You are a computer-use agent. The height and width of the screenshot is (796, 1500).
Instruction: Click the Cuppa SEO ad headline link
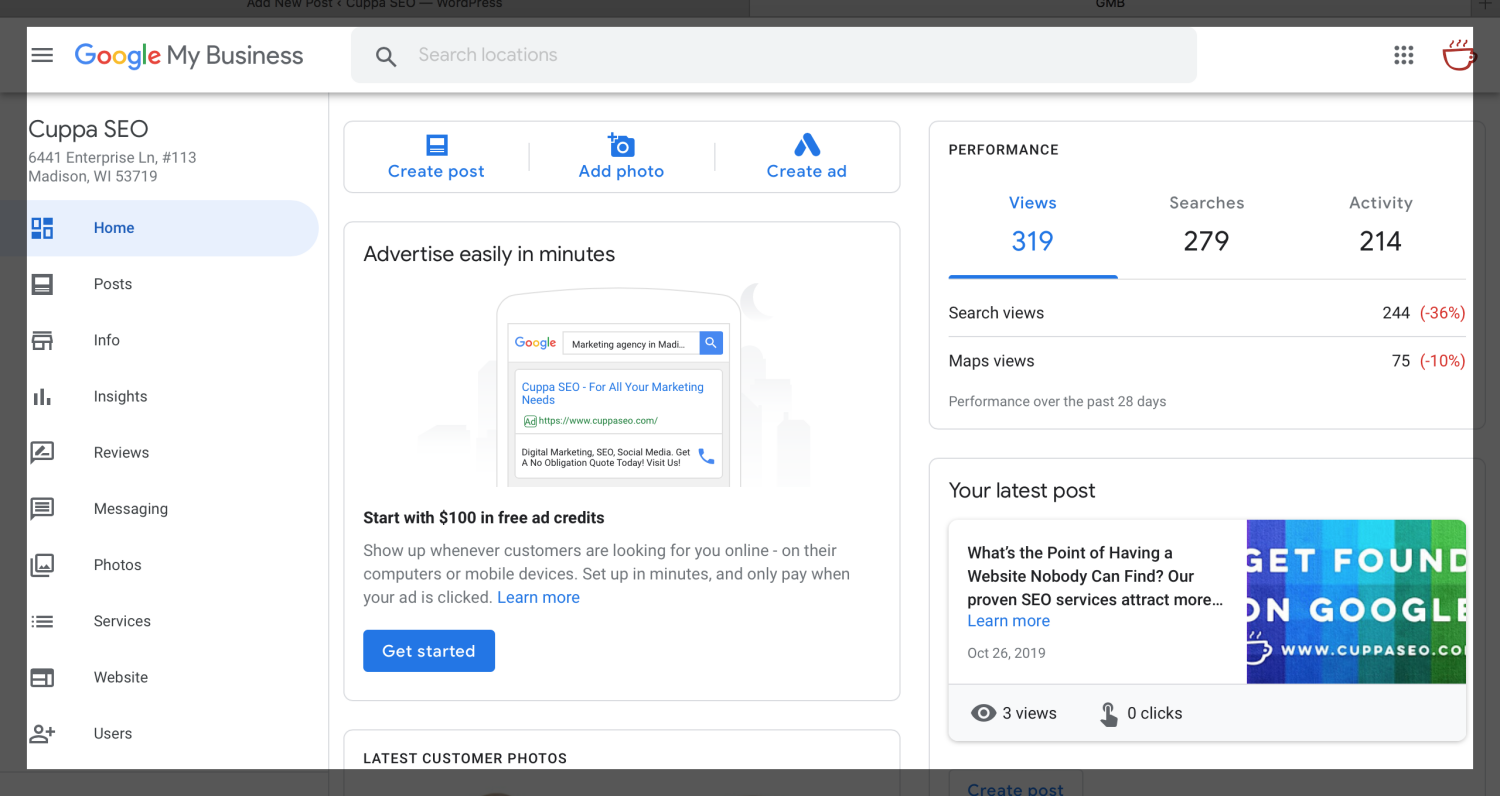point(612,393)
